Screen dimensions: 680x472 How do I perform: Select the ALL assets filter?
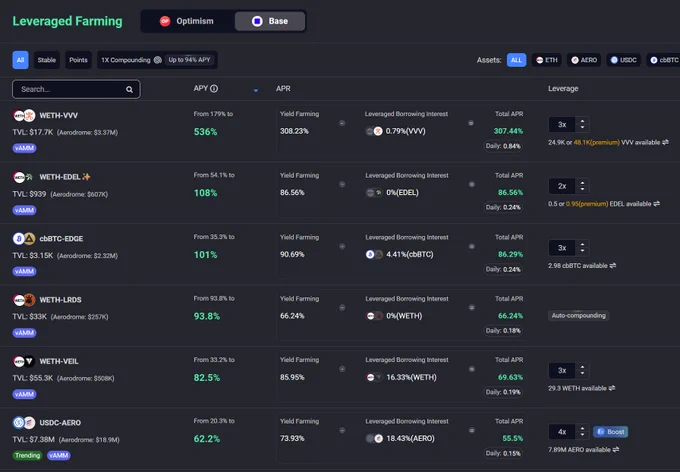coord(517,60)
